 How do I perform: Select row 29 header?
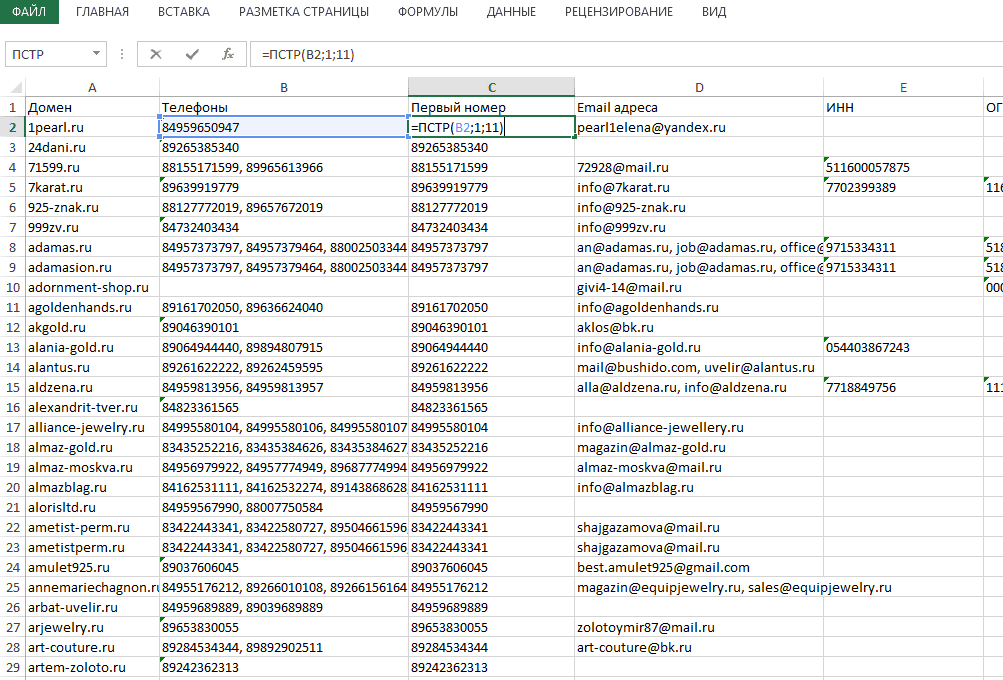pos(13,667)
